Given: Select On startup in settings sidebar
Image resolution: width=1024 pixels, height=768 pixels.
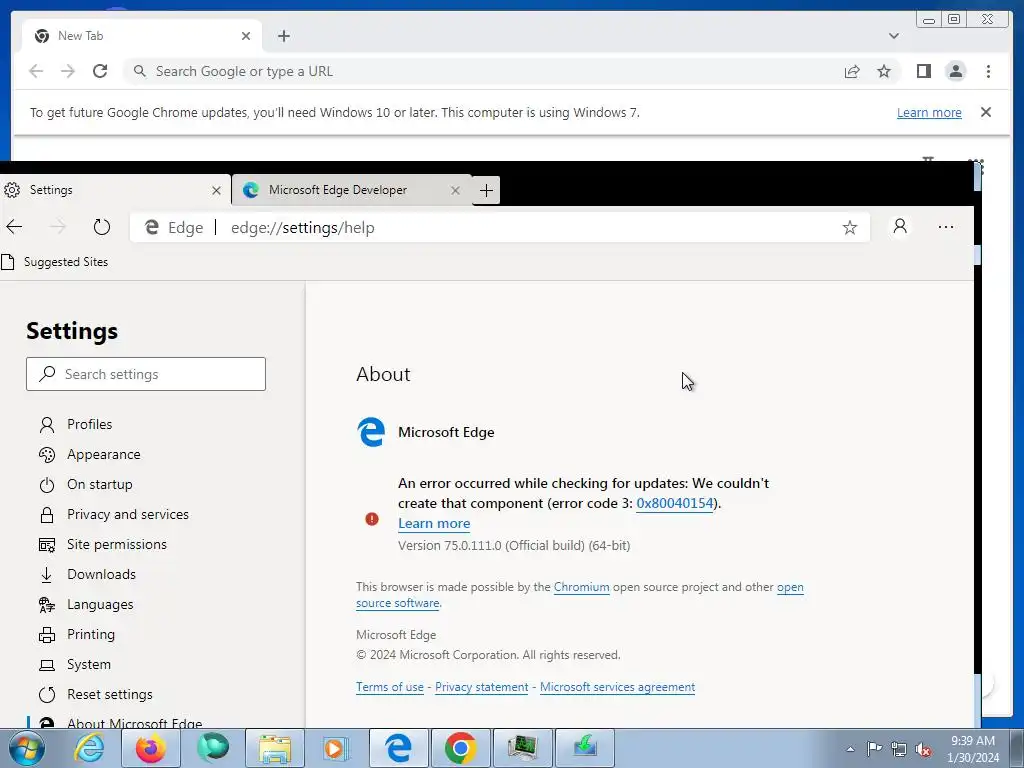Looking at the screenshot, I should tap(99, 485).
